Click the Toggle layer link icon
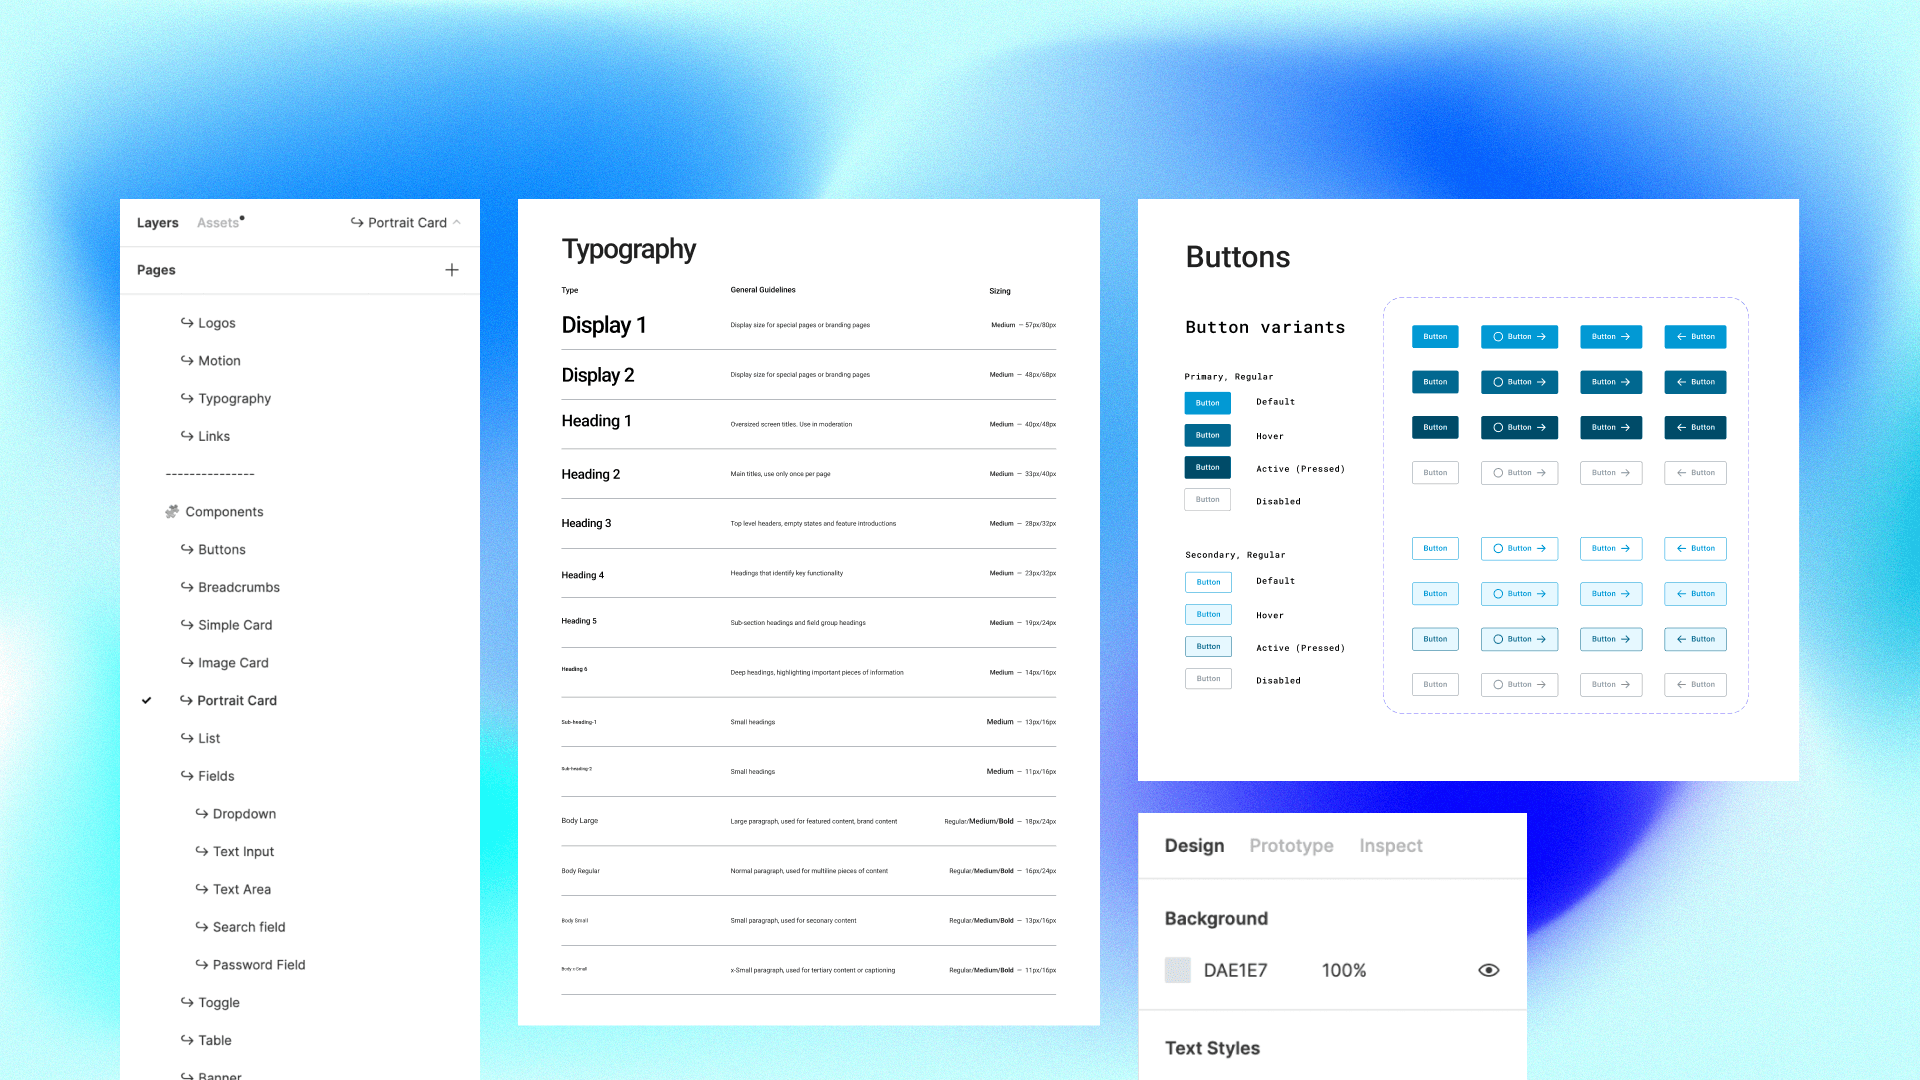Screen dimensions: 1920x1080 [185, 1002]
